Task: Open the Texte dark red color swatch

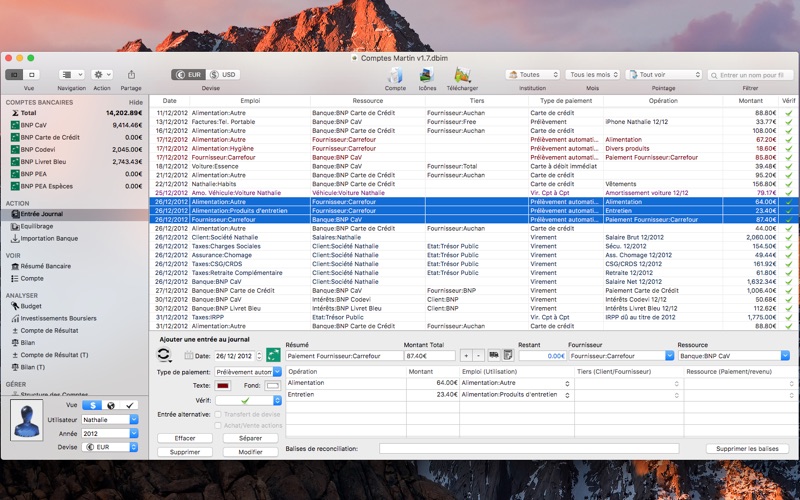Action: [x=223, y=386]
